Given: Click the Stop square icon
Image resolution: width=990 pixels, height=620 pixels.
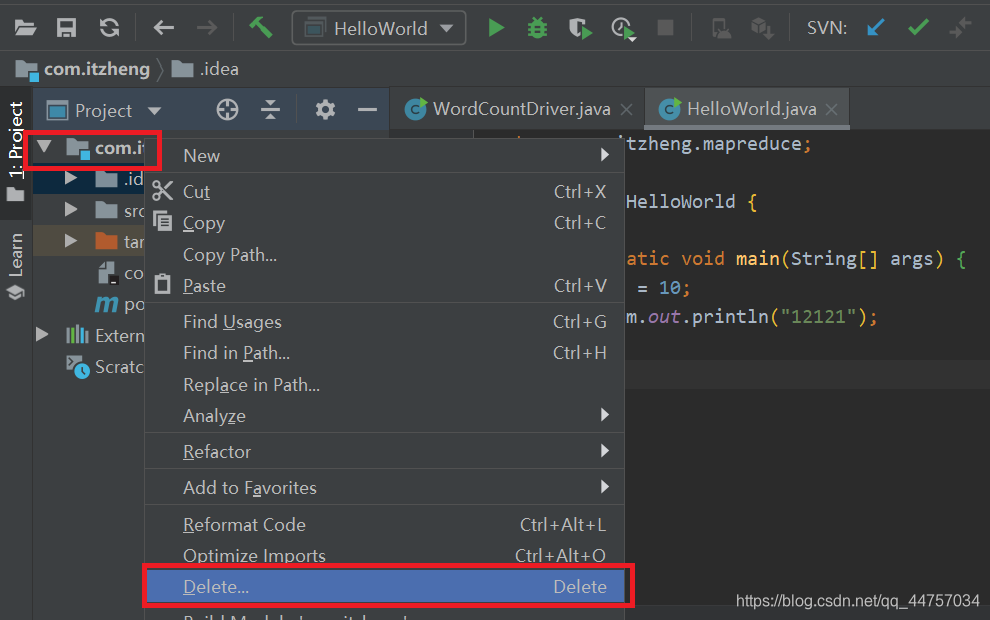Looking at the screenshot, I should (x=665, y=28).
